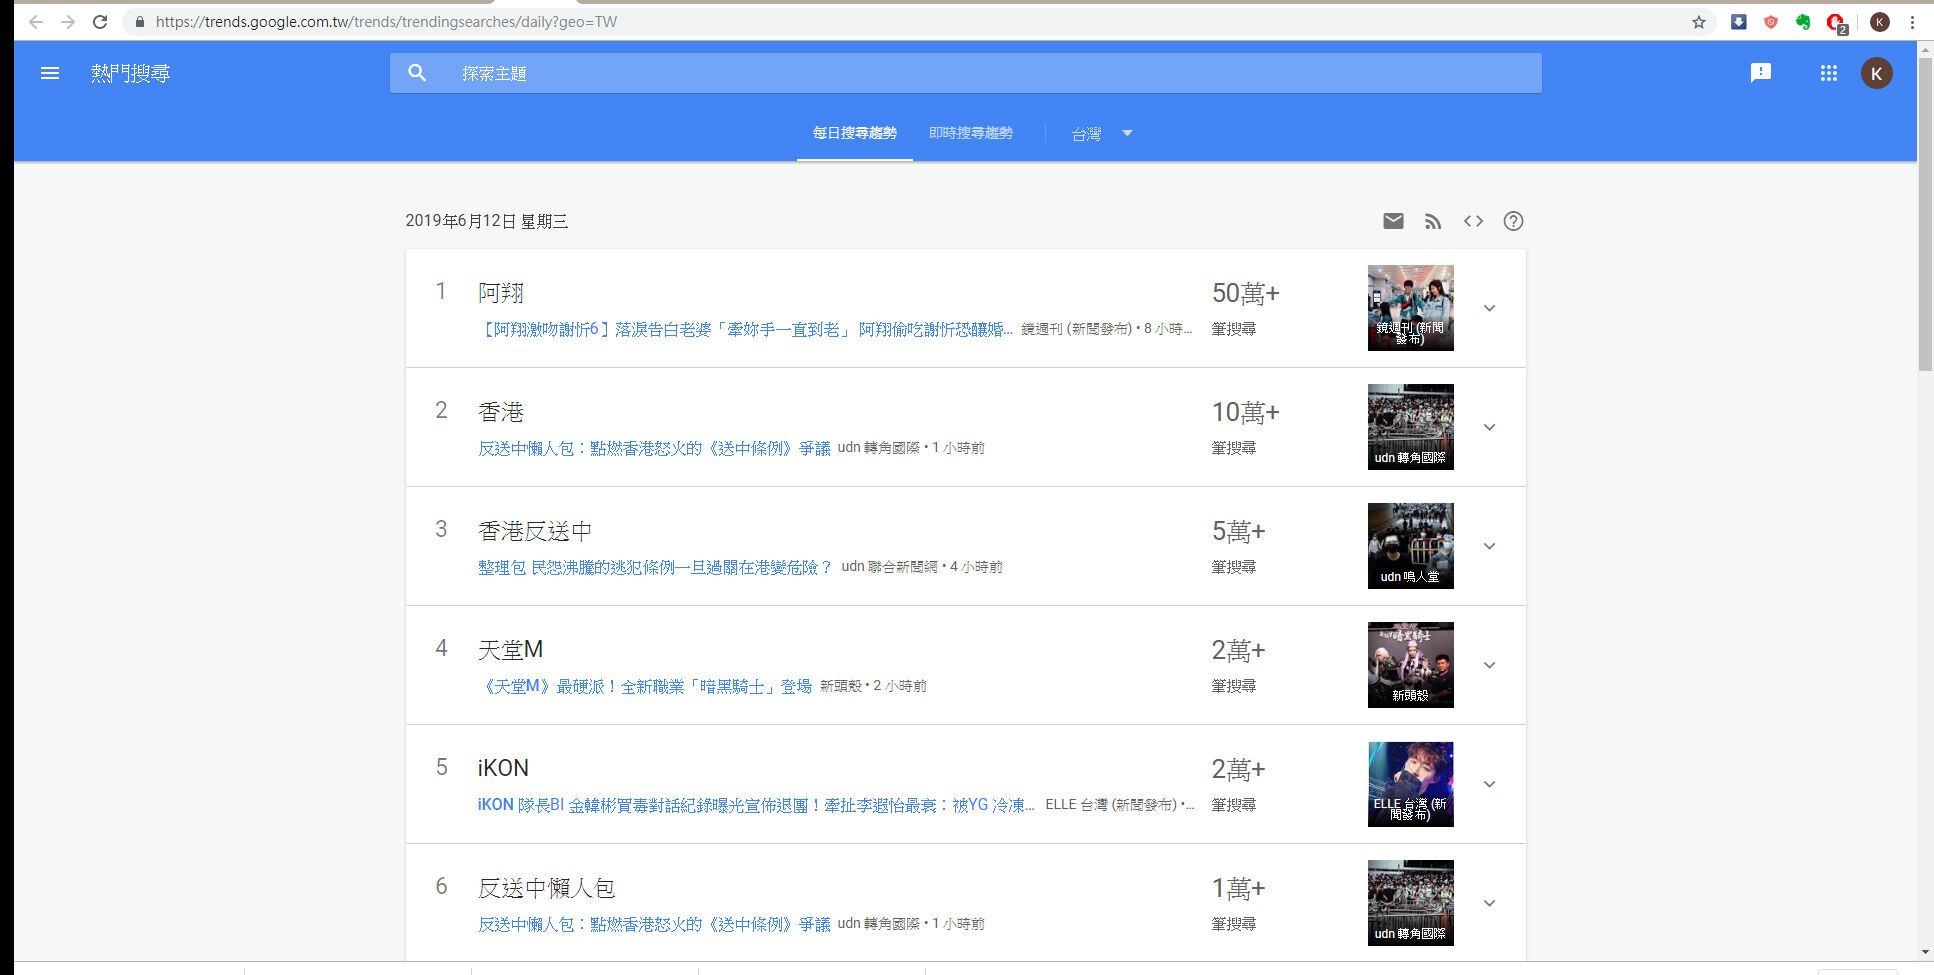
Task: Open the send feedback icon
Action: click(1760, 72)
